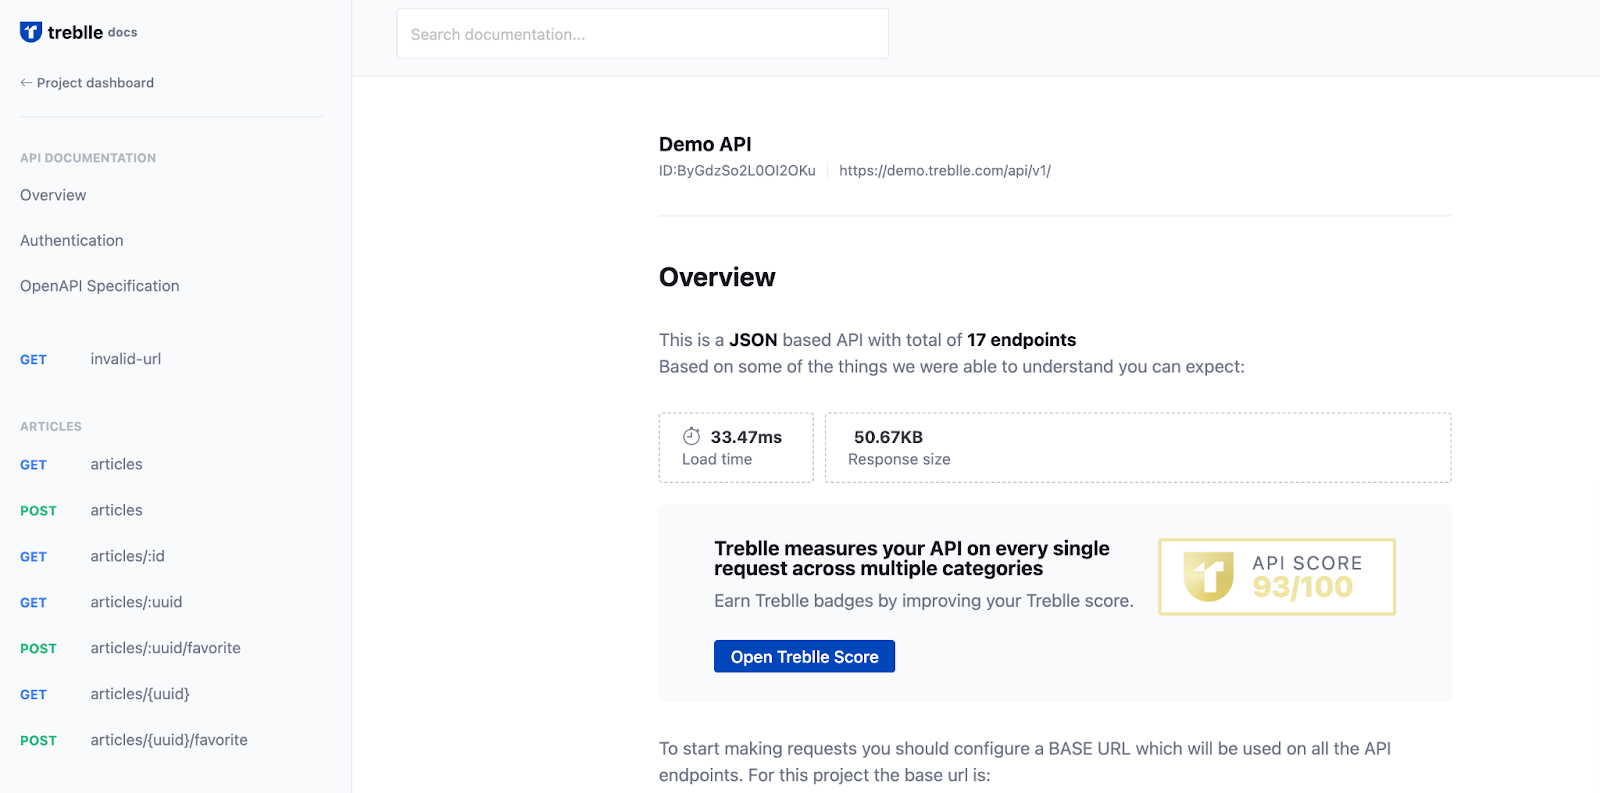Click the '17 endpoints' bold text
This screenshot has height=793, width=1600.
[x=1021, y=340]
